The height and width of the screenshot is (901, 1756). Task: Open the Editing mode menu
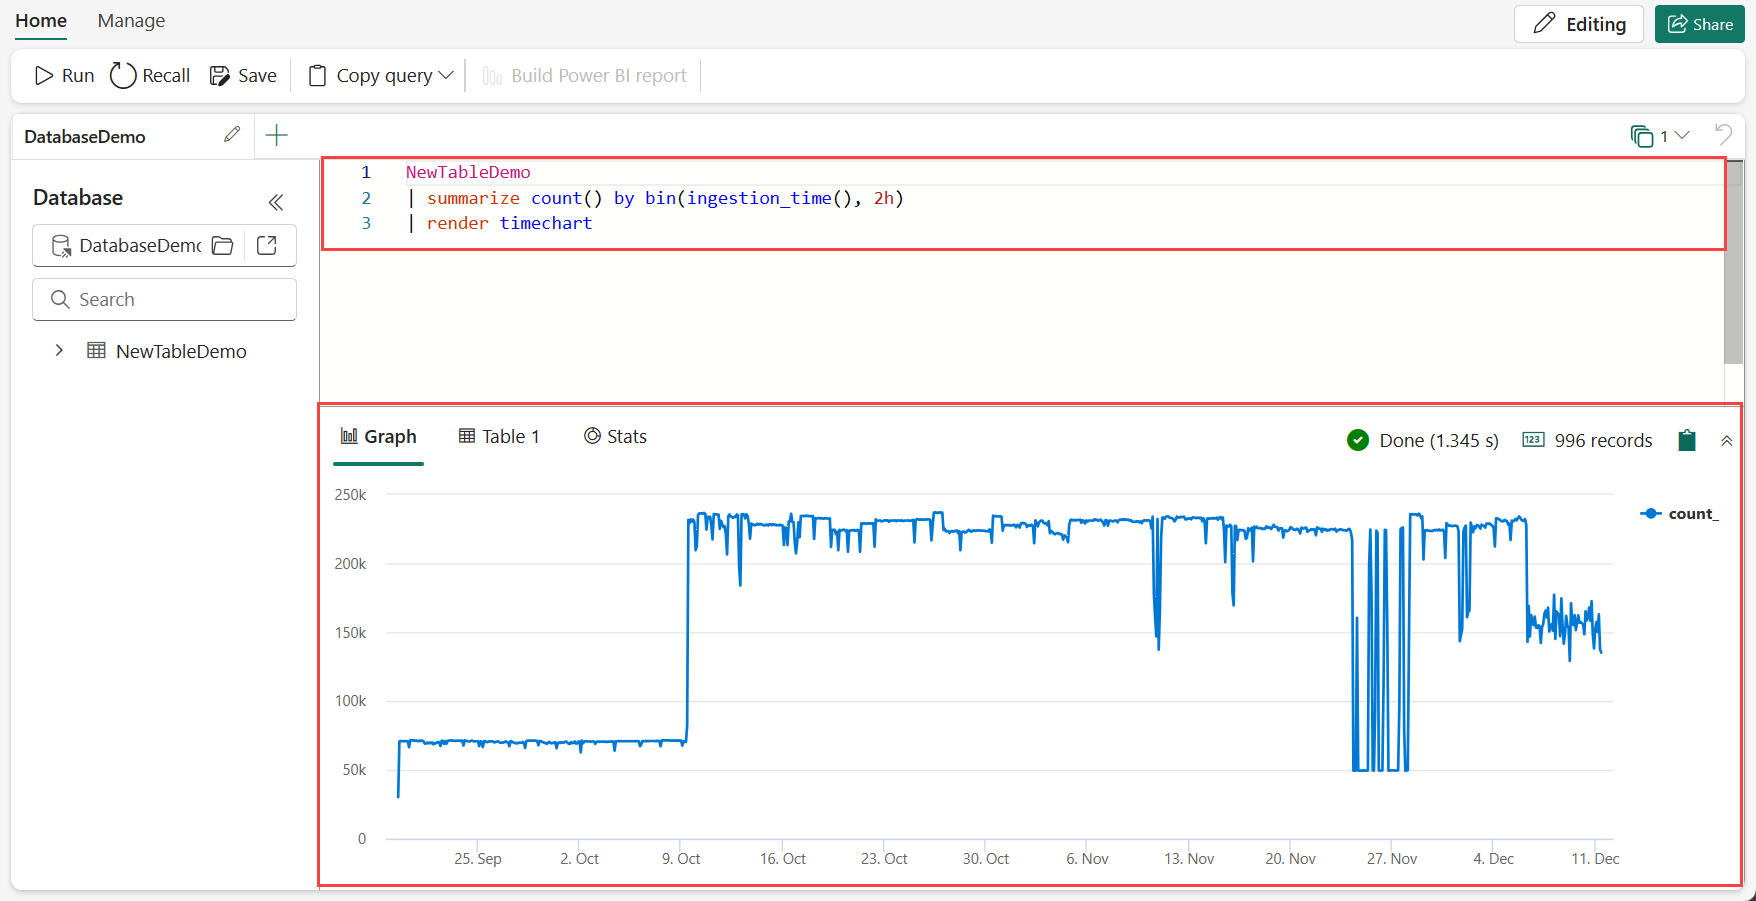pyautogui.click(x=1579, y=24)
